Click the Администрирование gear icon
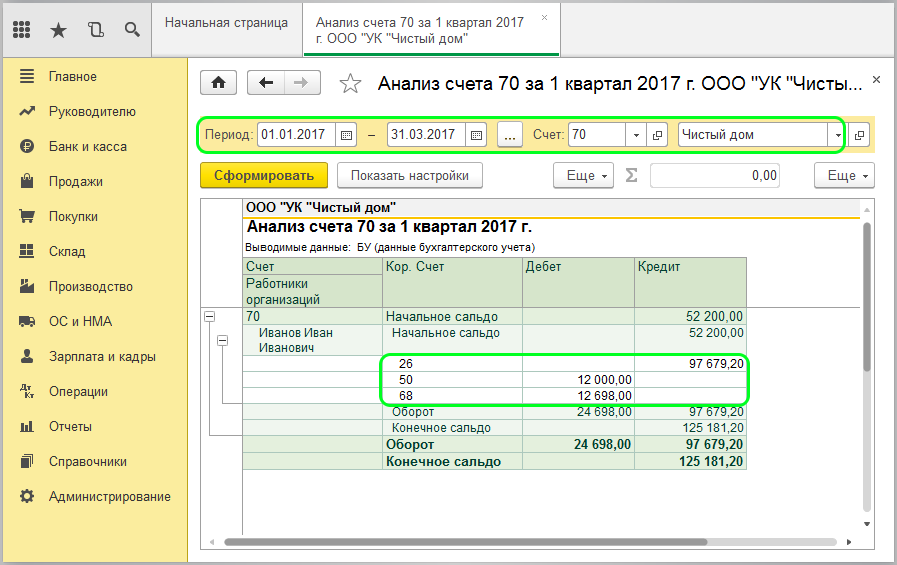The width and height of the screenshot is (897, 565). coord(27,496)
